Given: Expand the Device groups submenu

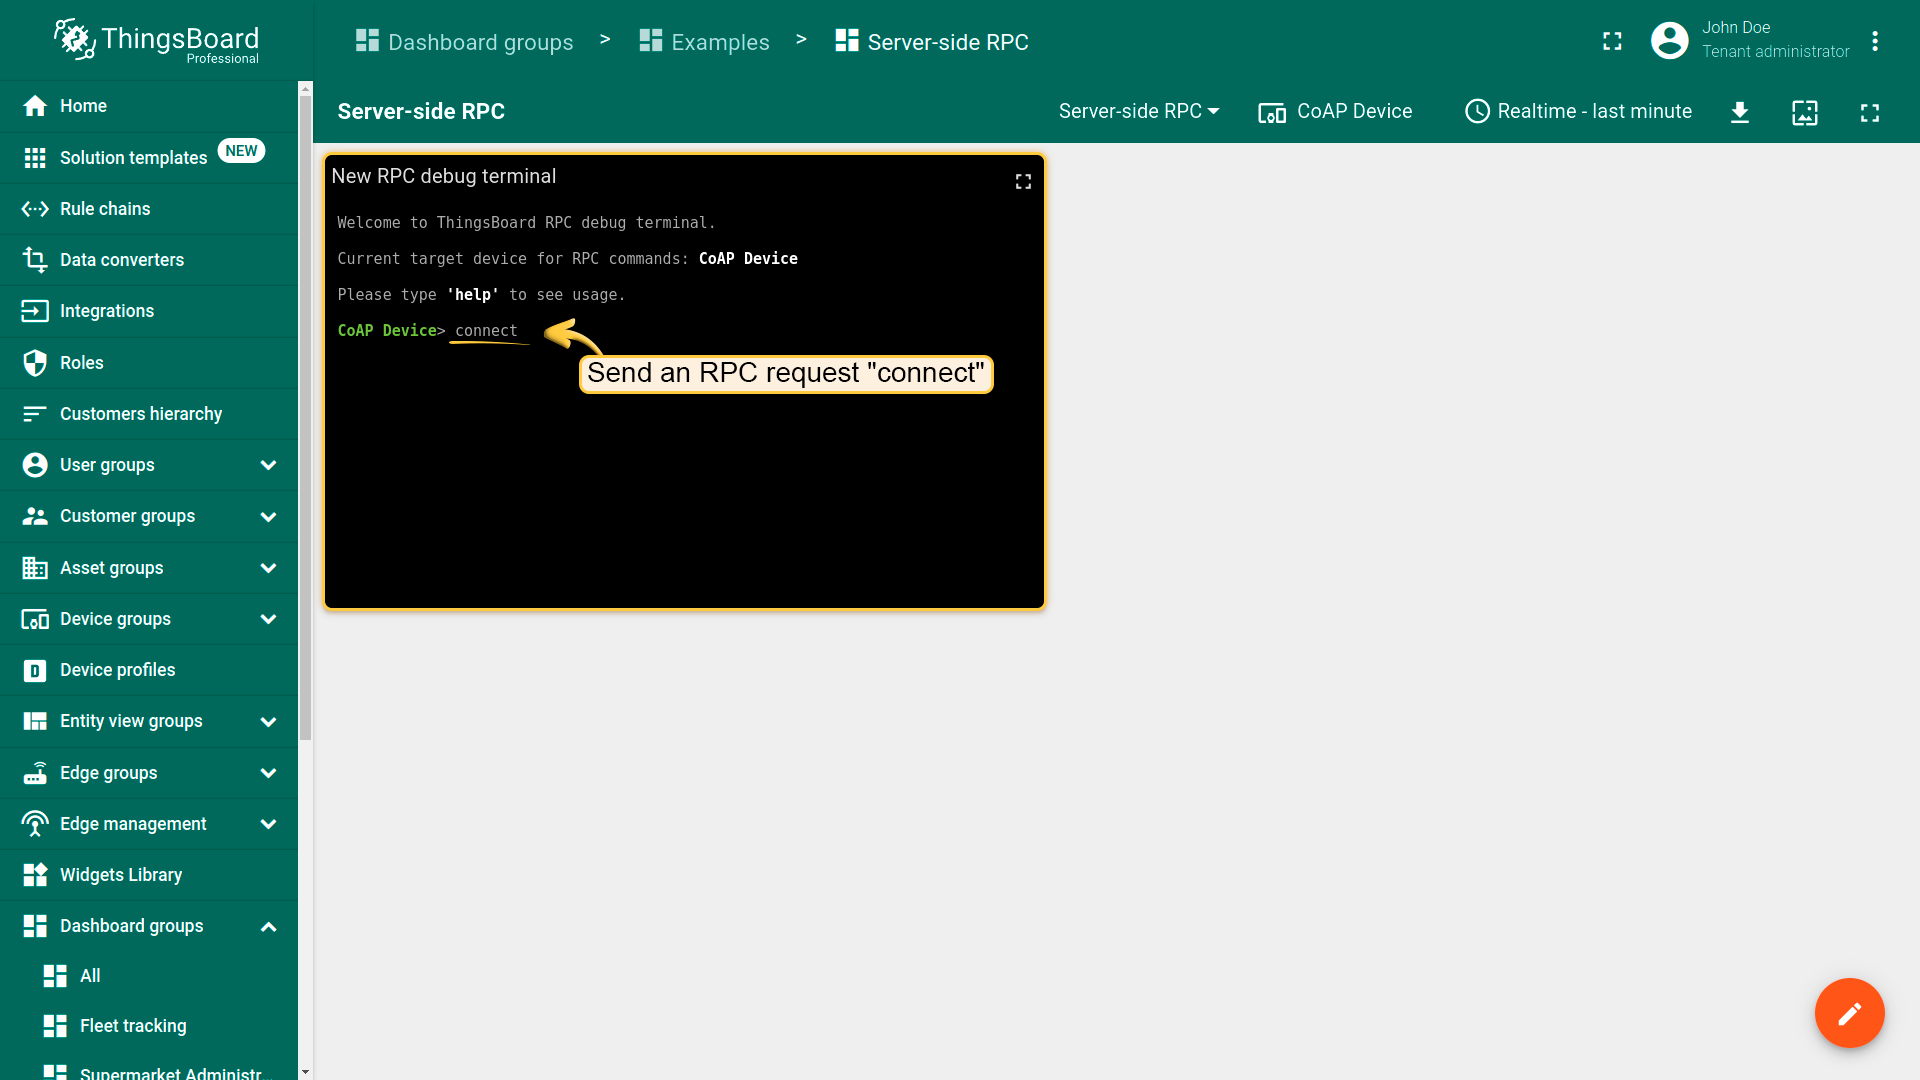Looking at the screenshot, I should 268,619.
